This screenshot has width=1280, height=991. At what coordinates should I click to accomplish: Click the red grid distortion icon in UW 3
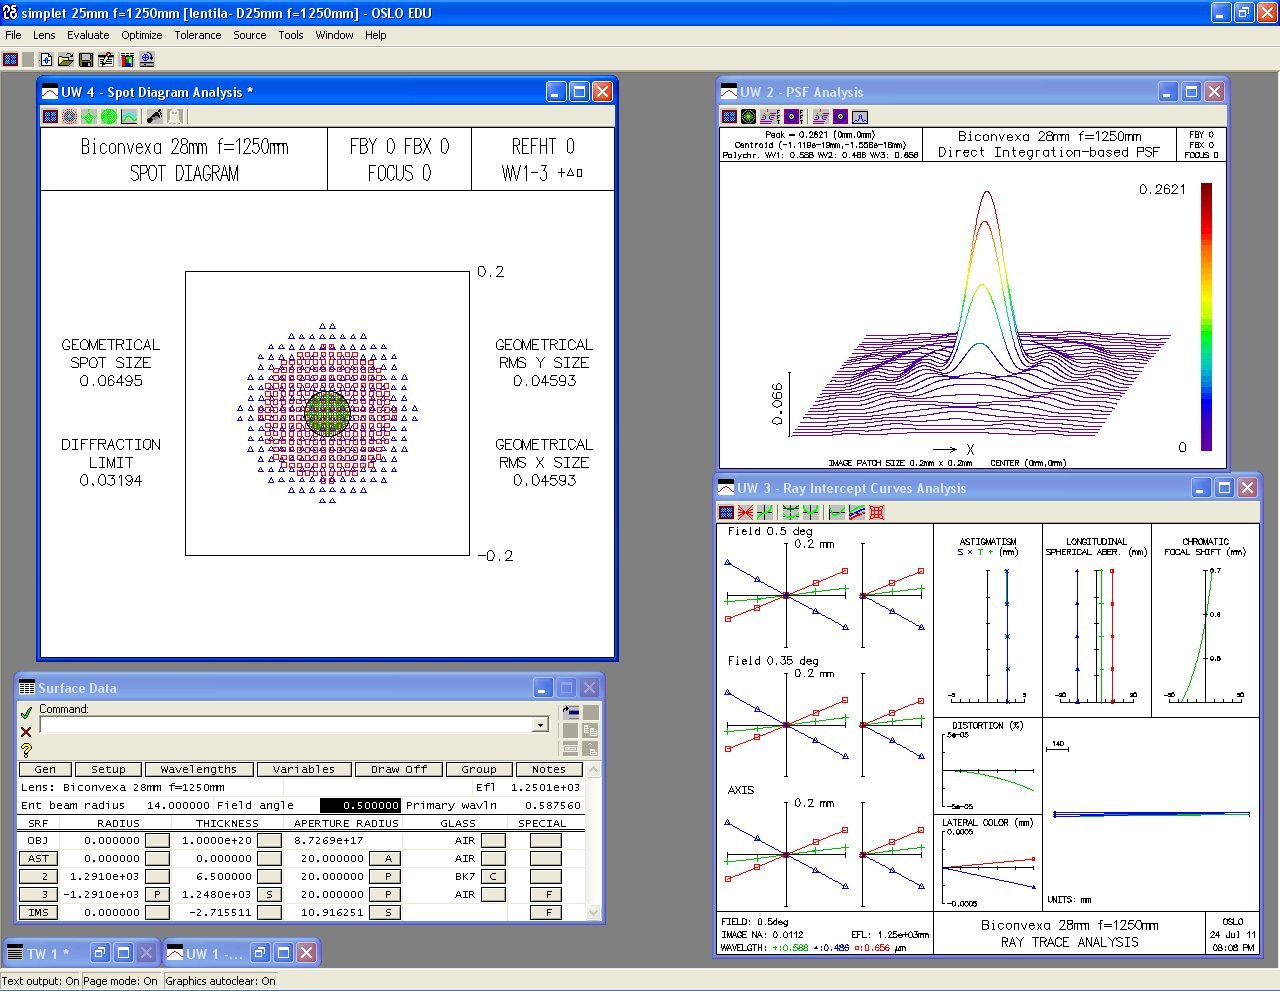coord(877,512)
